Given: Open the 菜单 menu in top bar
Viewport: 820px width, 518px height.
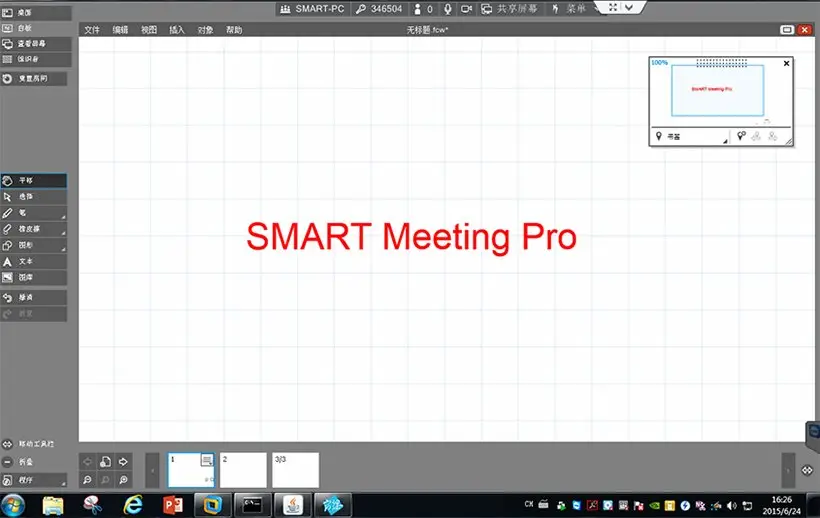Looking at the screenshot, I should pyautogui.click(x=569, y=9).
